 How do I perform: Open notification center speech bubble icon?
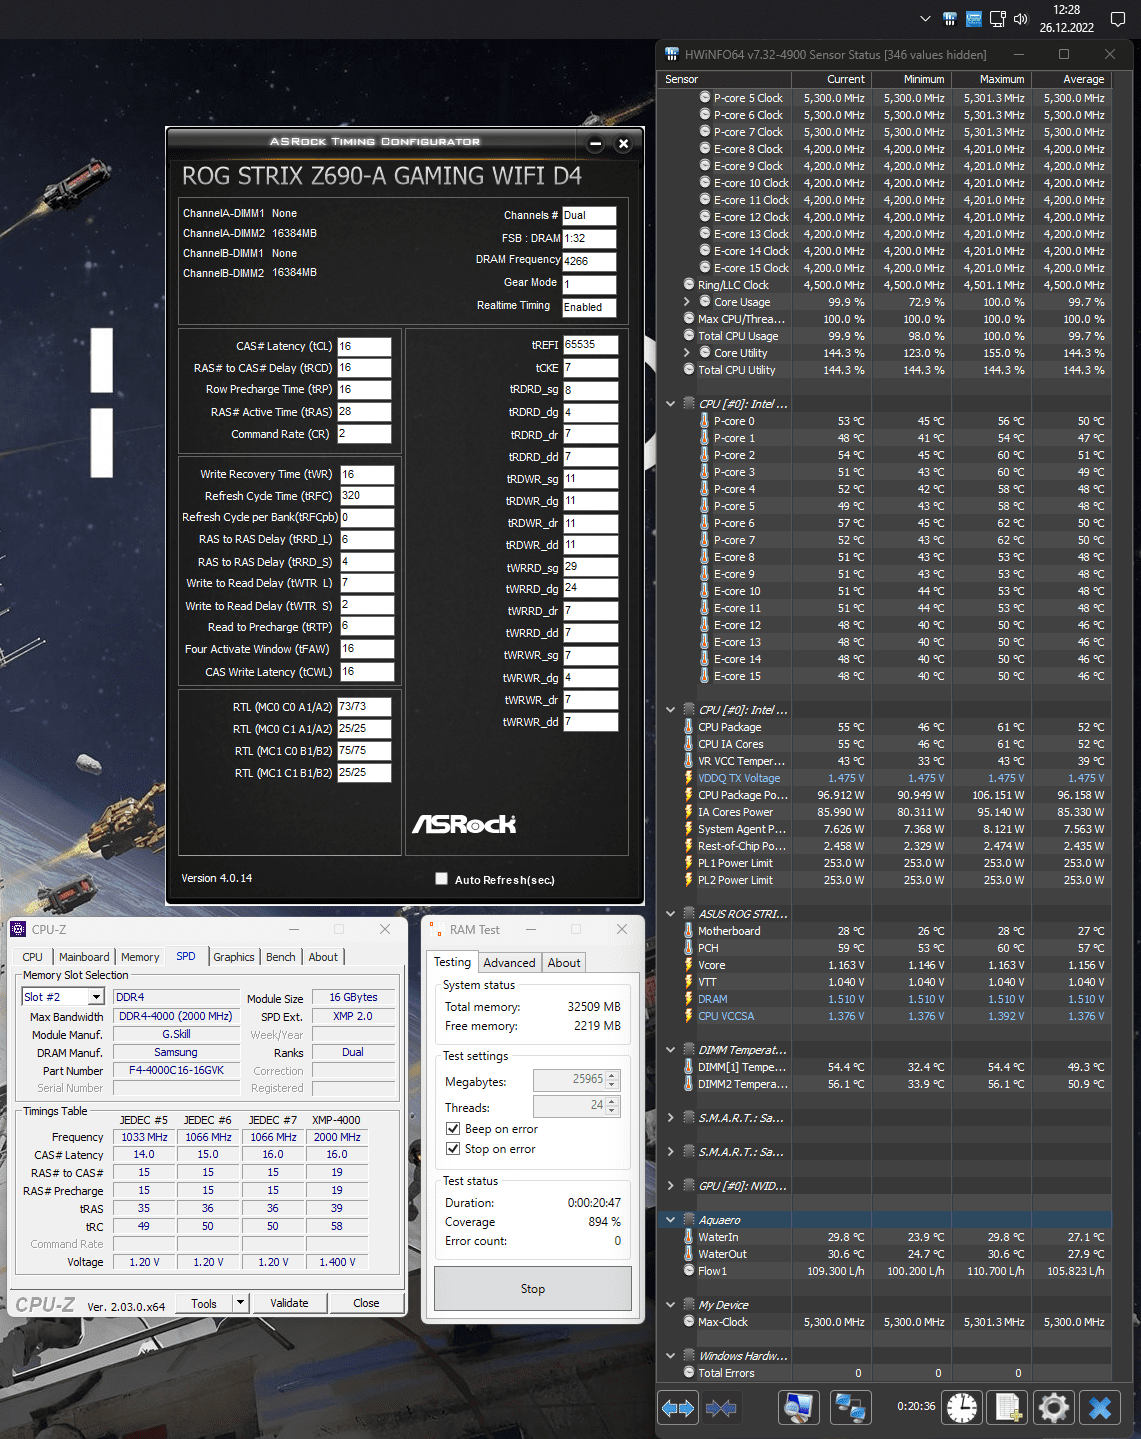point(1118,19)
